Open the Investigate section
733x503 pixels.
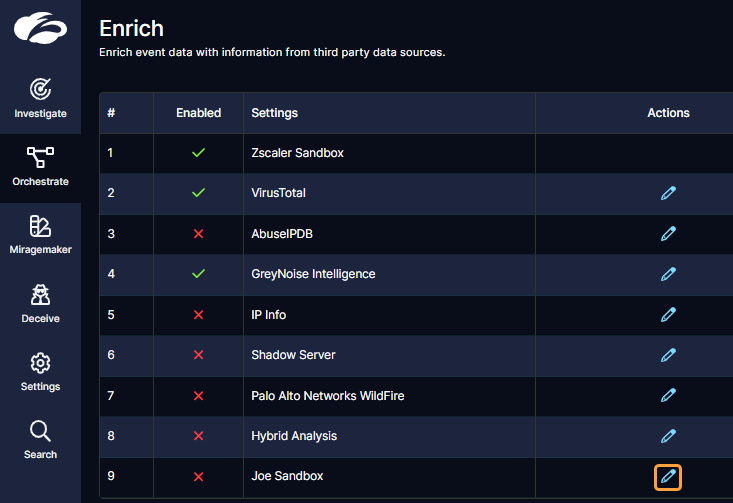40,98
